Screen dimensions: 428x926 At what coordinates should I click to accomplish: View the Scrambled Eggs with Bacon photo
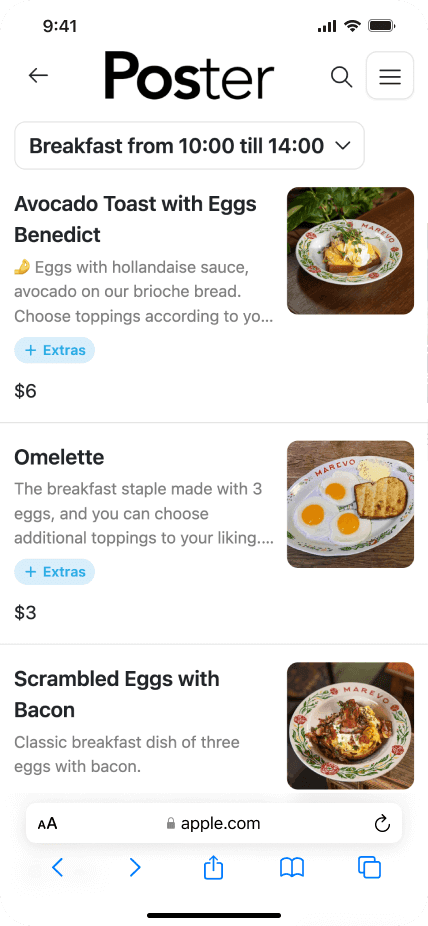pyautogui.click(x=351, y=725)
